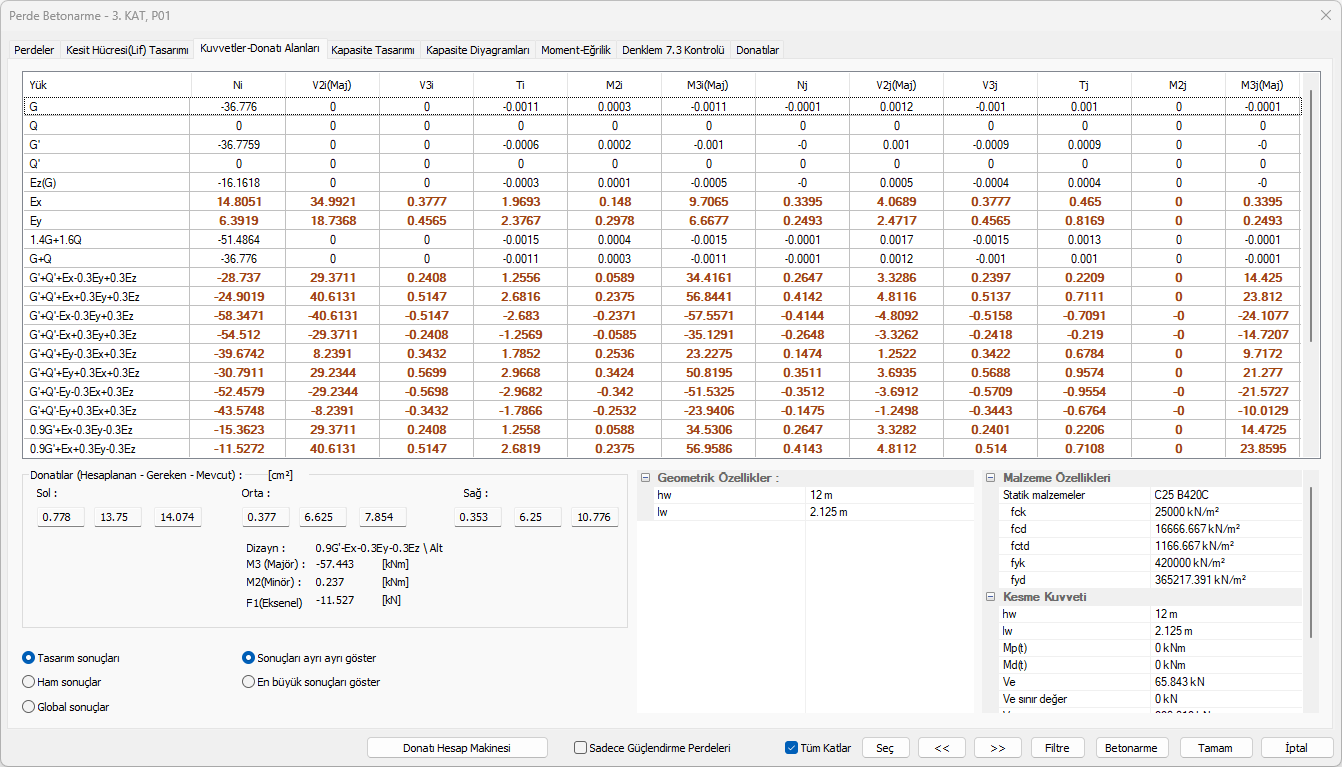Select En büyük sonuçları göster option
Screen dimensions: 1342x767
pos(249,682)
